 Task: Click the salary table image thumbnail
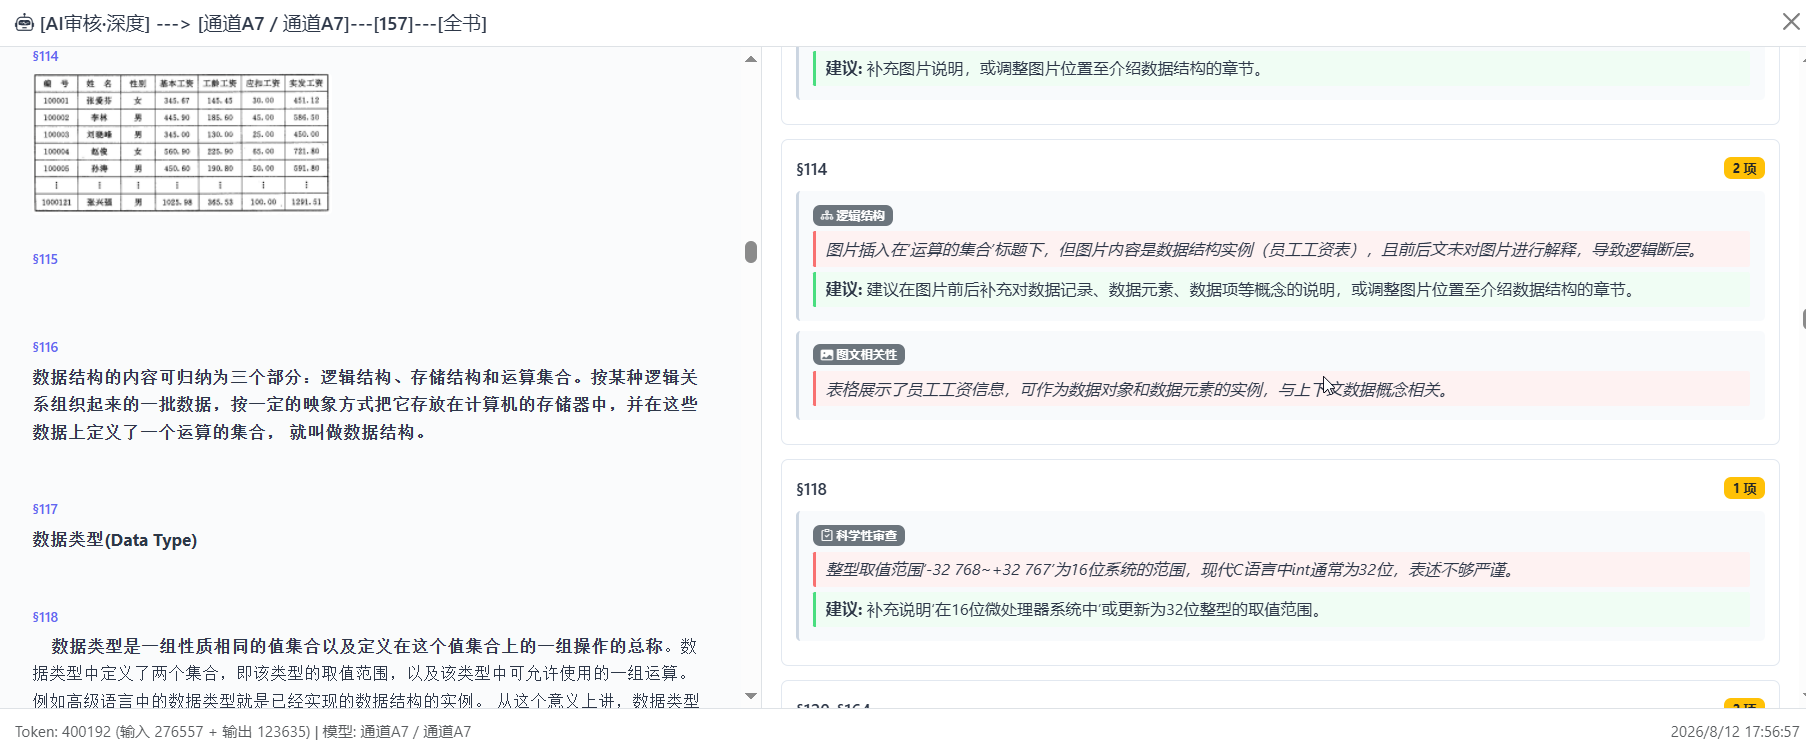(x=181, y=142)
